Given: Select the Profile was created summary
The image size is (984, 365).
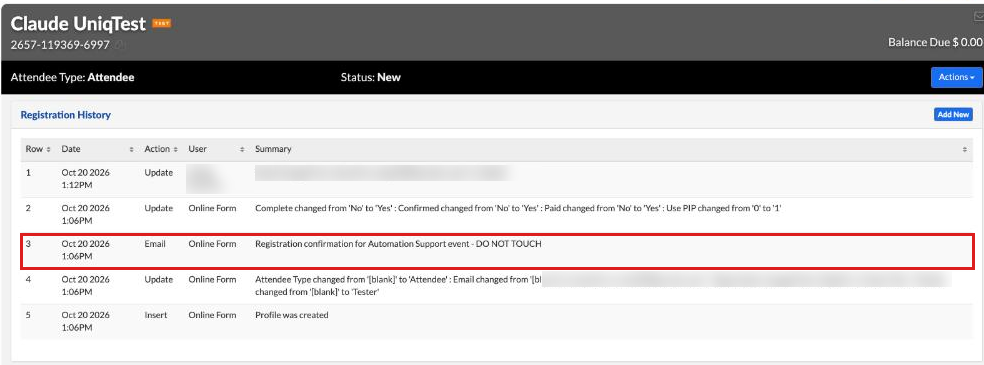Looking at the screenshot, I should (x=292, y=315).
